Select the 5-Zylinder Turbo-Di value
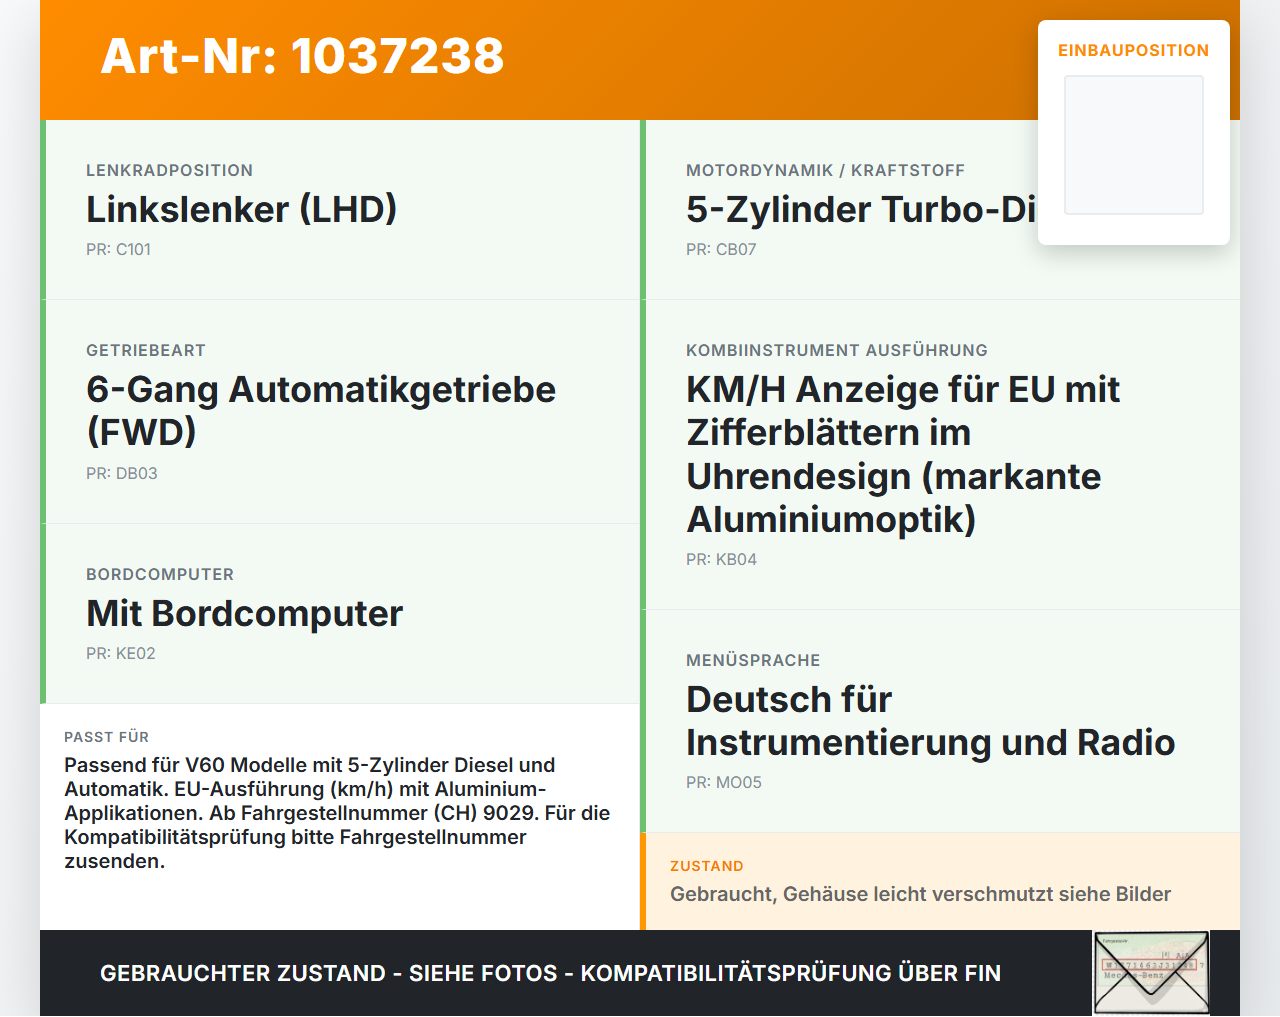 click(x=861, y=209)
